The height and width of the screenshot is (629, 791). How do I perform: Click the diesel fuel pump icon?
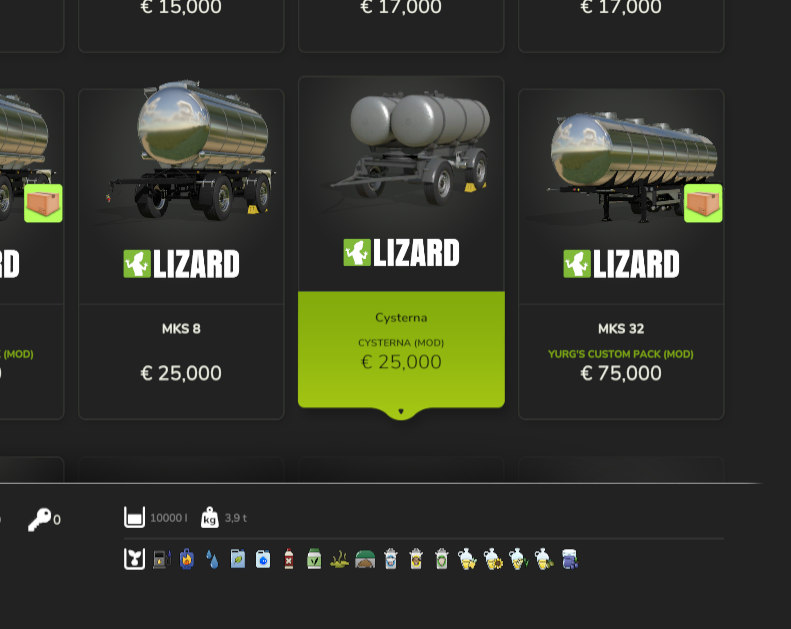pyautogui.click(x=162, y=559)
